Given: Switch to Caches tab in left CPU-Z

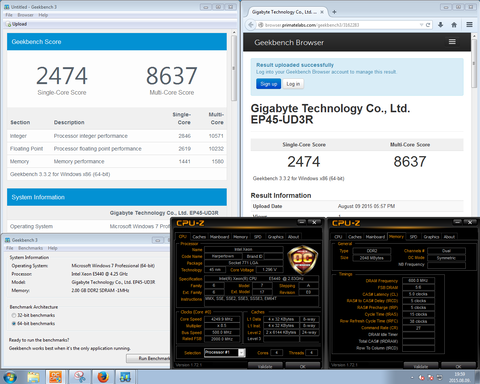Looking at the screenshot, I should [x=199, y=237].
